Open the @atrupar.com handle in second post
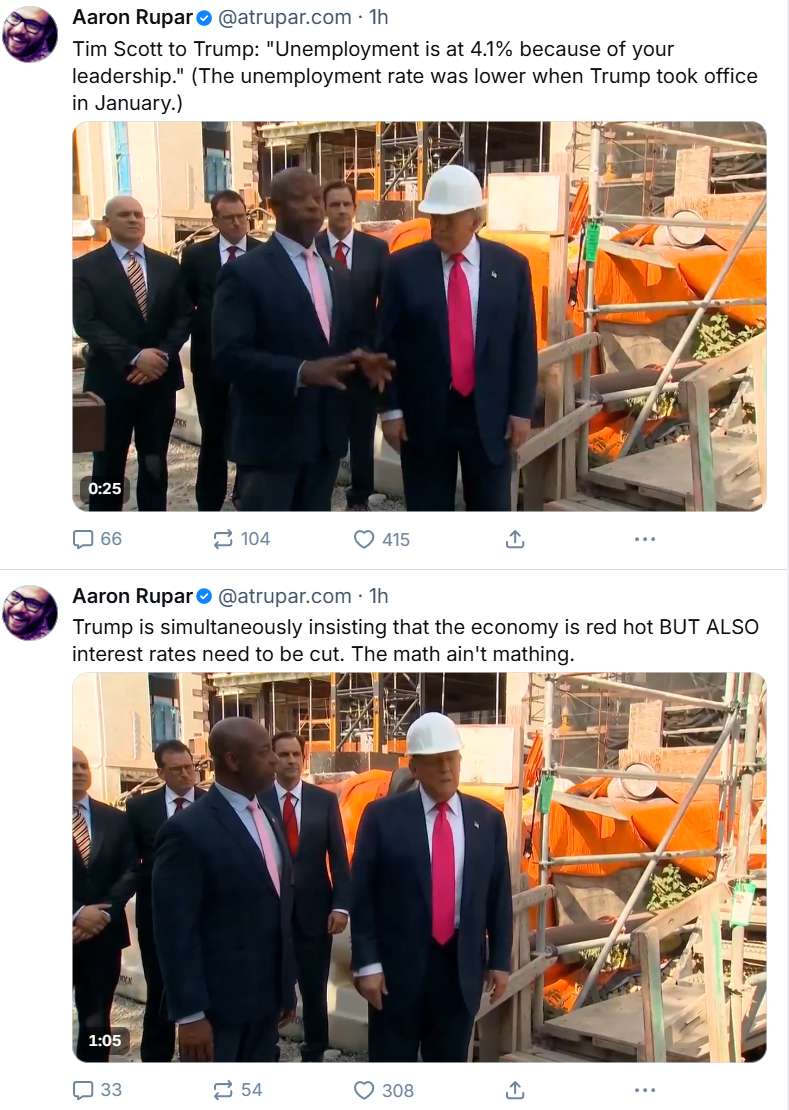The image size is (789, 1110). click(x=284, y=596)
